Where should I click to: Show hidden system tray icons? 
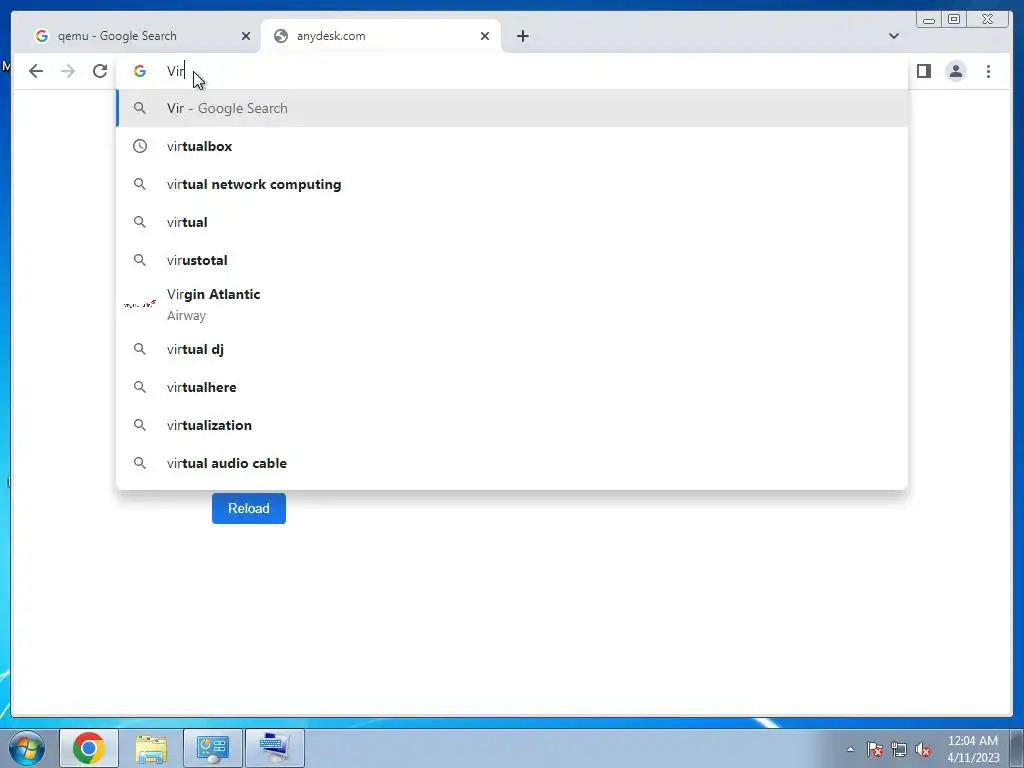(x=850, y=750)
